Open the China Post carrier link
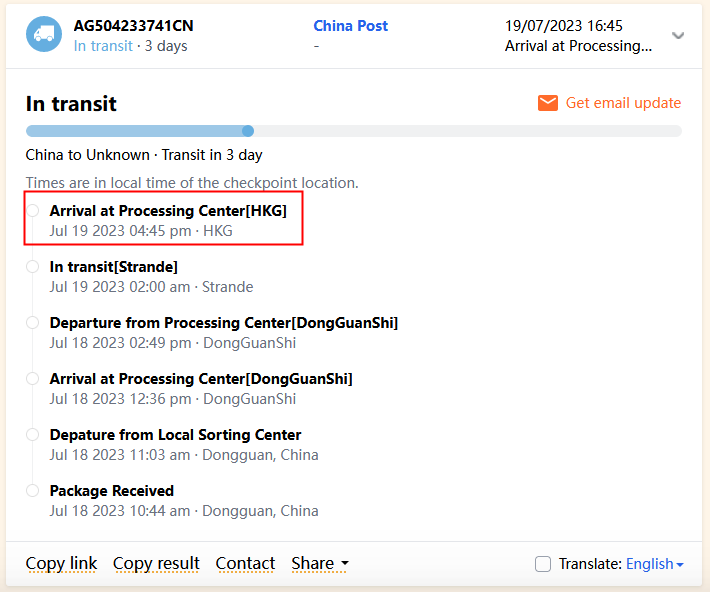Viewport: 710px width, 592px height. click(350, 26)
